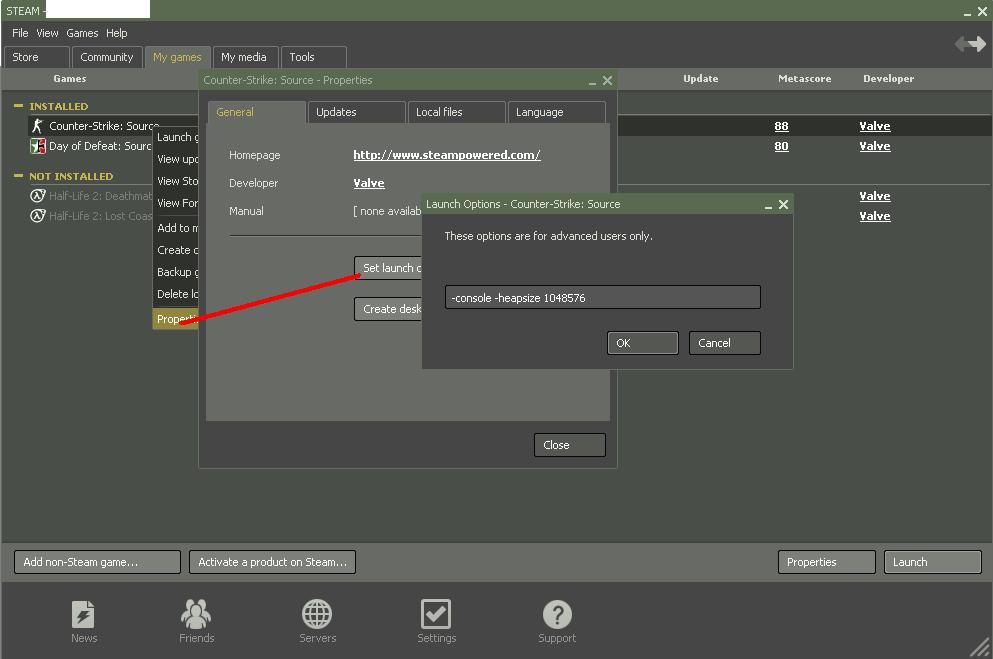Click Valve developer link for Lost Coast row
Viewport: 993px width, 659px height.
(875, 217)
